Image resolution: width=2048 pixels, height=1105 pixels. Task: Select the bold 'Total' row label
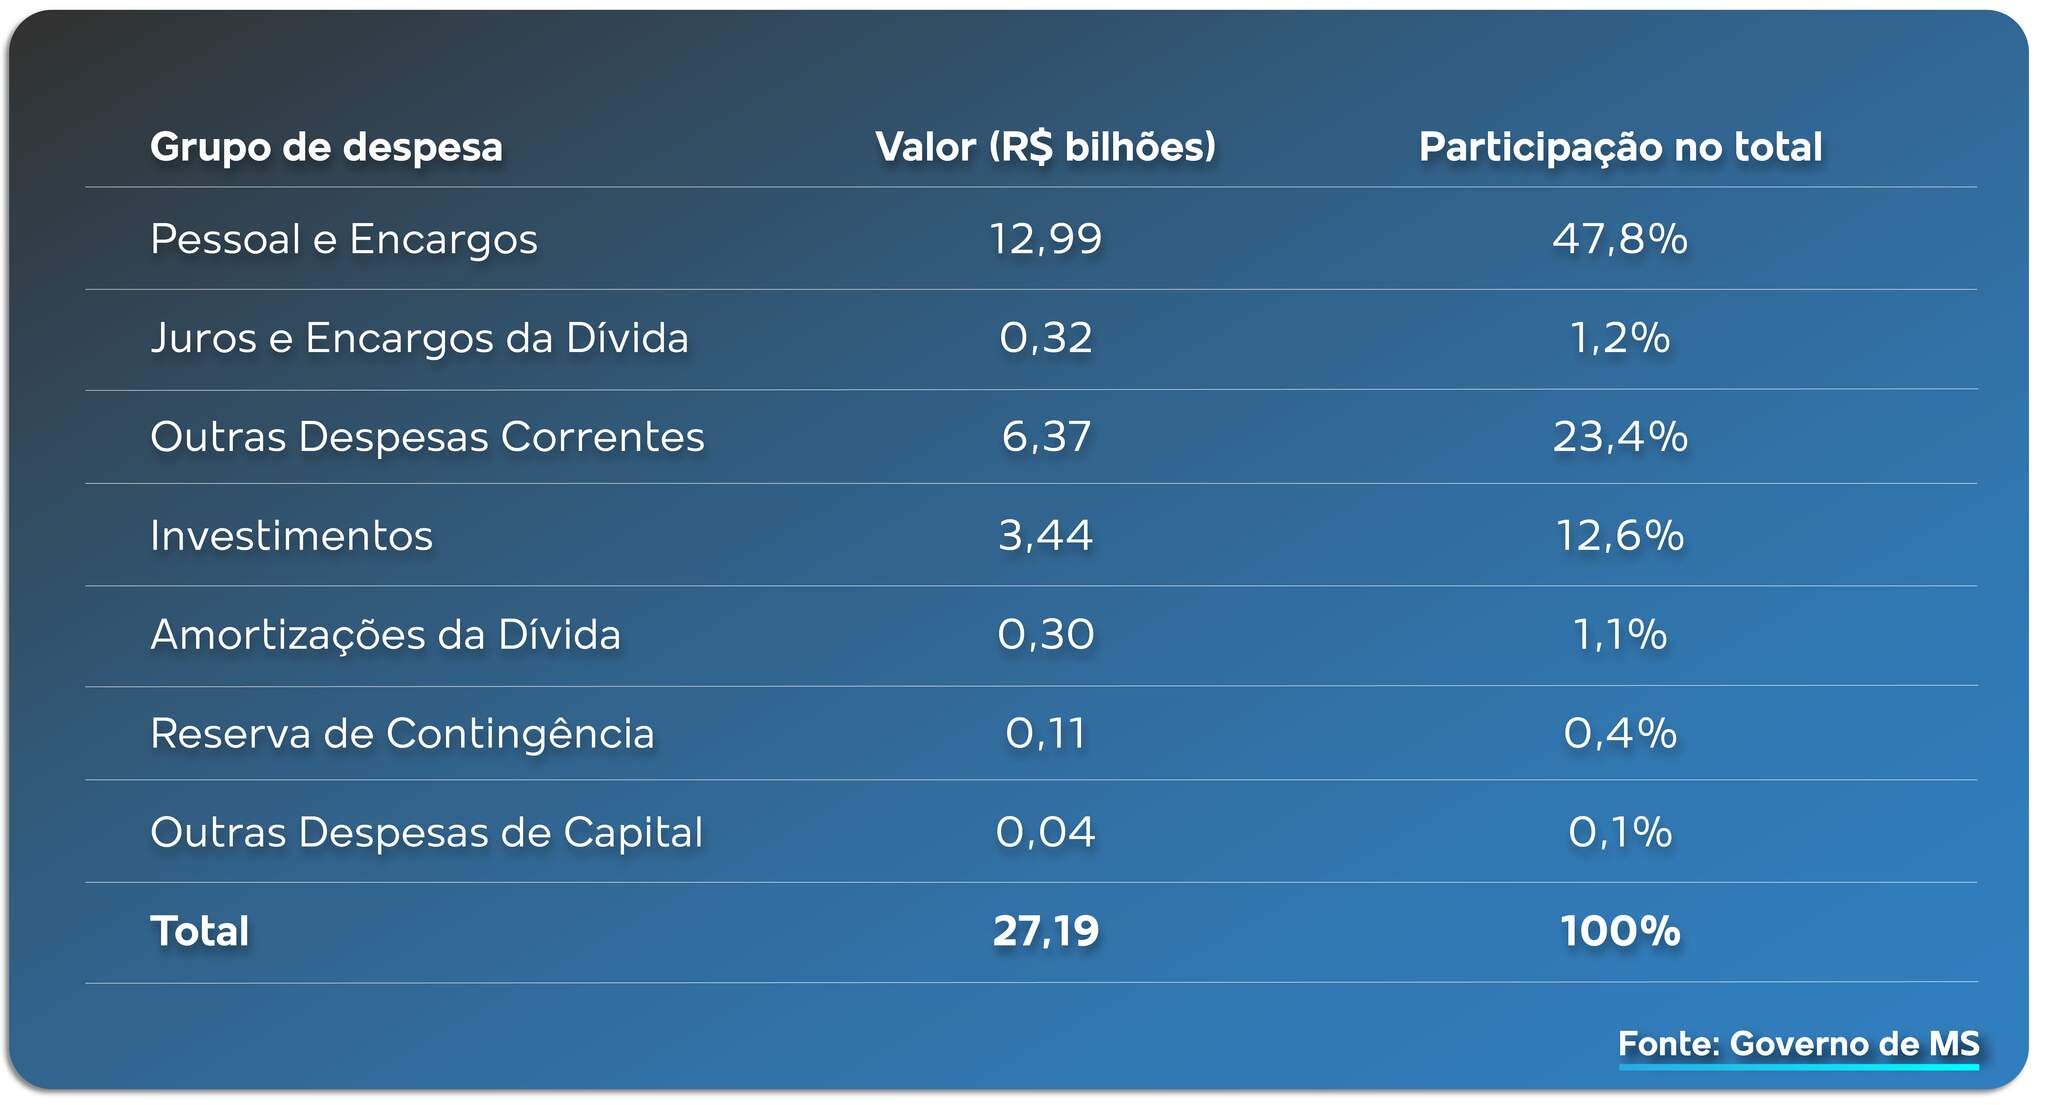click(x=199, y=931)
